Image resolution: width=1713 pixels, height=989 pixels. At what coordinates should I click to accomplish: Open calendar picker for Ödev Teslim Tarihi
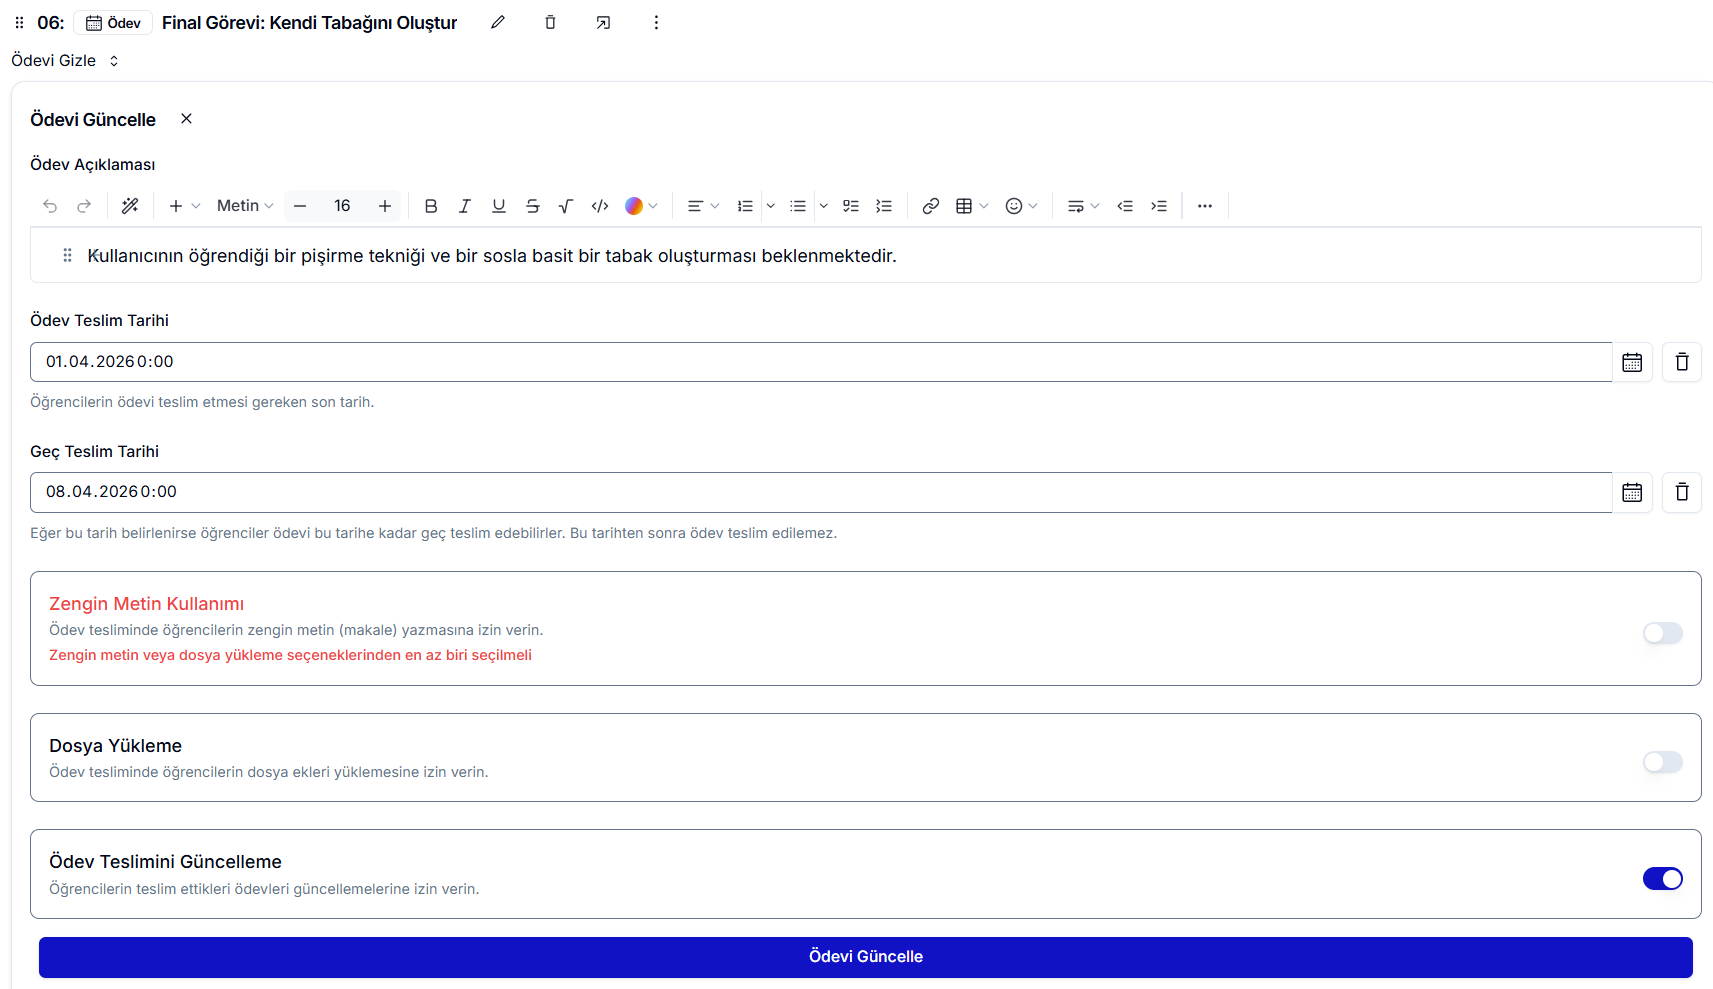(x=1632, y=362)
